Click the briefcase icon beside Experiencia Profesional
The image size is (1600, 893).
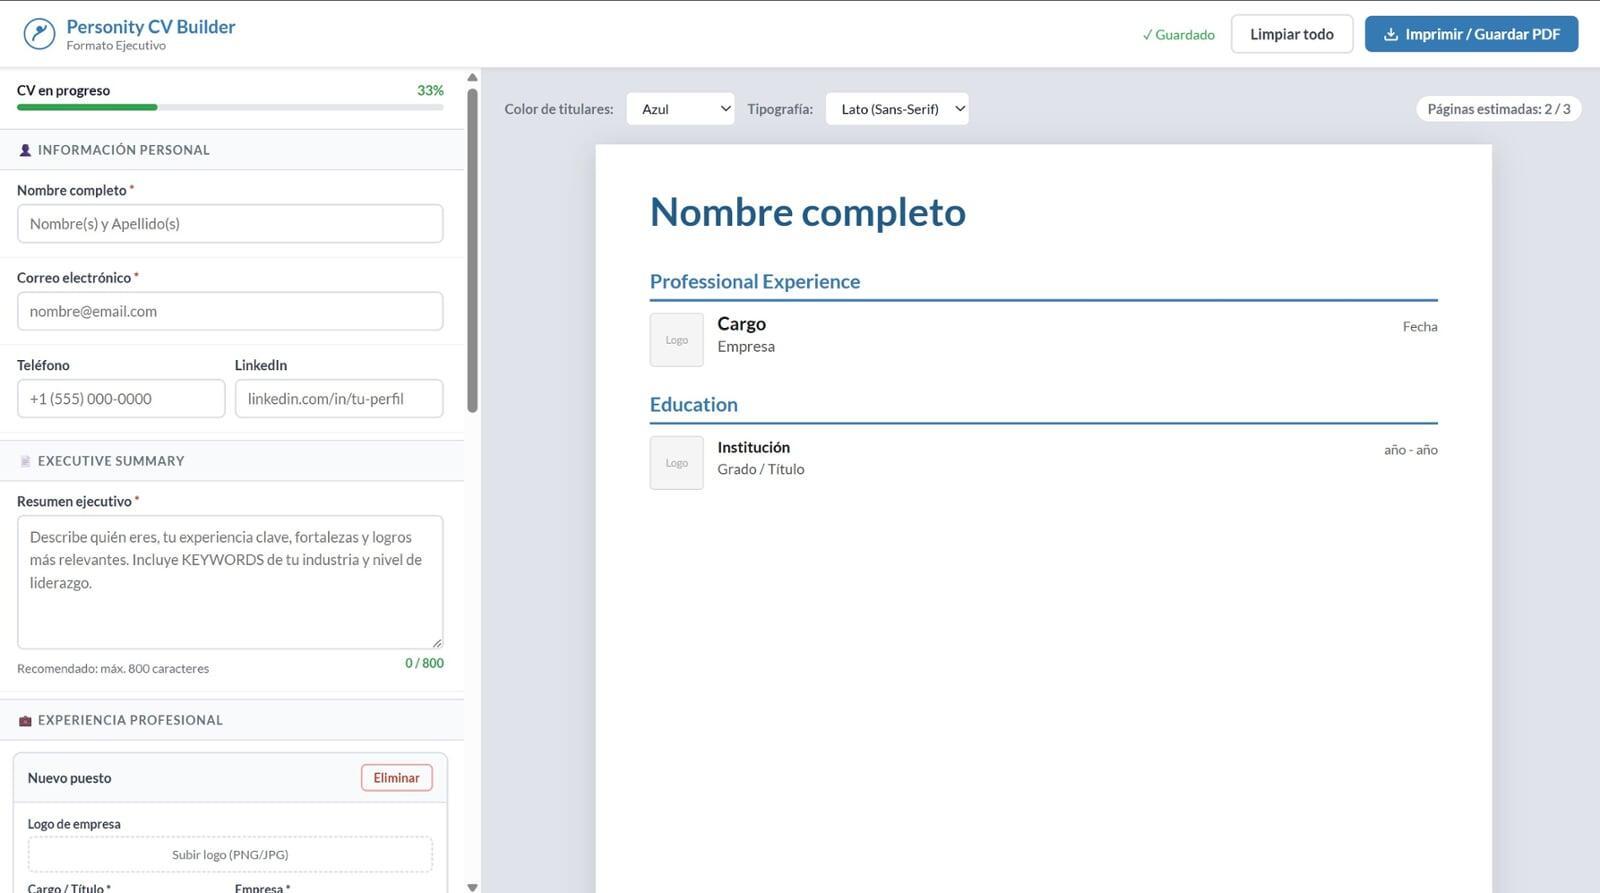click(x=25, y=720)
